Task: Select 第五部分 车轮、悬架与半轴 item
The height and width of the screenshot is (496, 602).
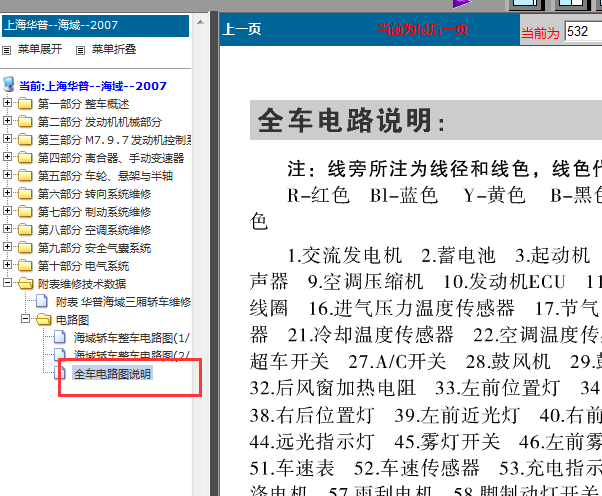Action: coord(105,176)
